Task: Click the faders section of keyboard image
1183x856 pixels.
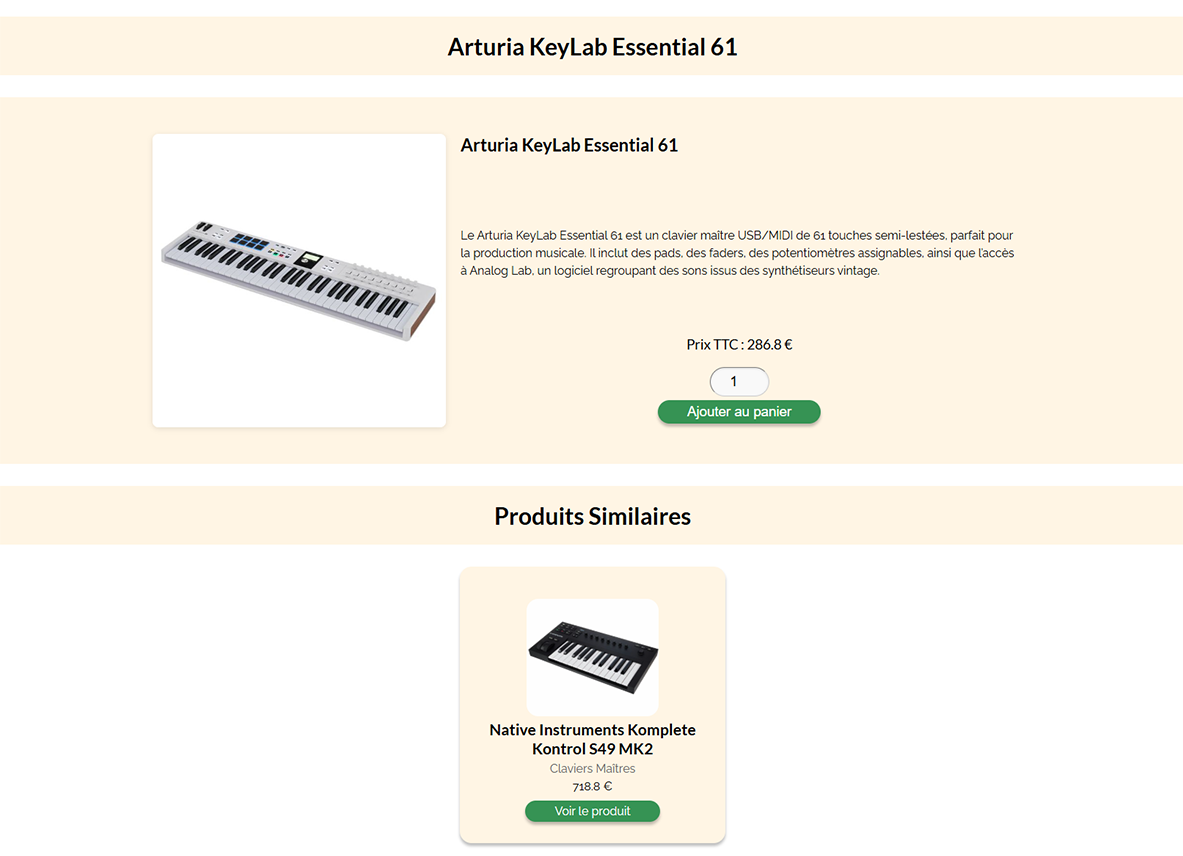Action: click(383, 281)
